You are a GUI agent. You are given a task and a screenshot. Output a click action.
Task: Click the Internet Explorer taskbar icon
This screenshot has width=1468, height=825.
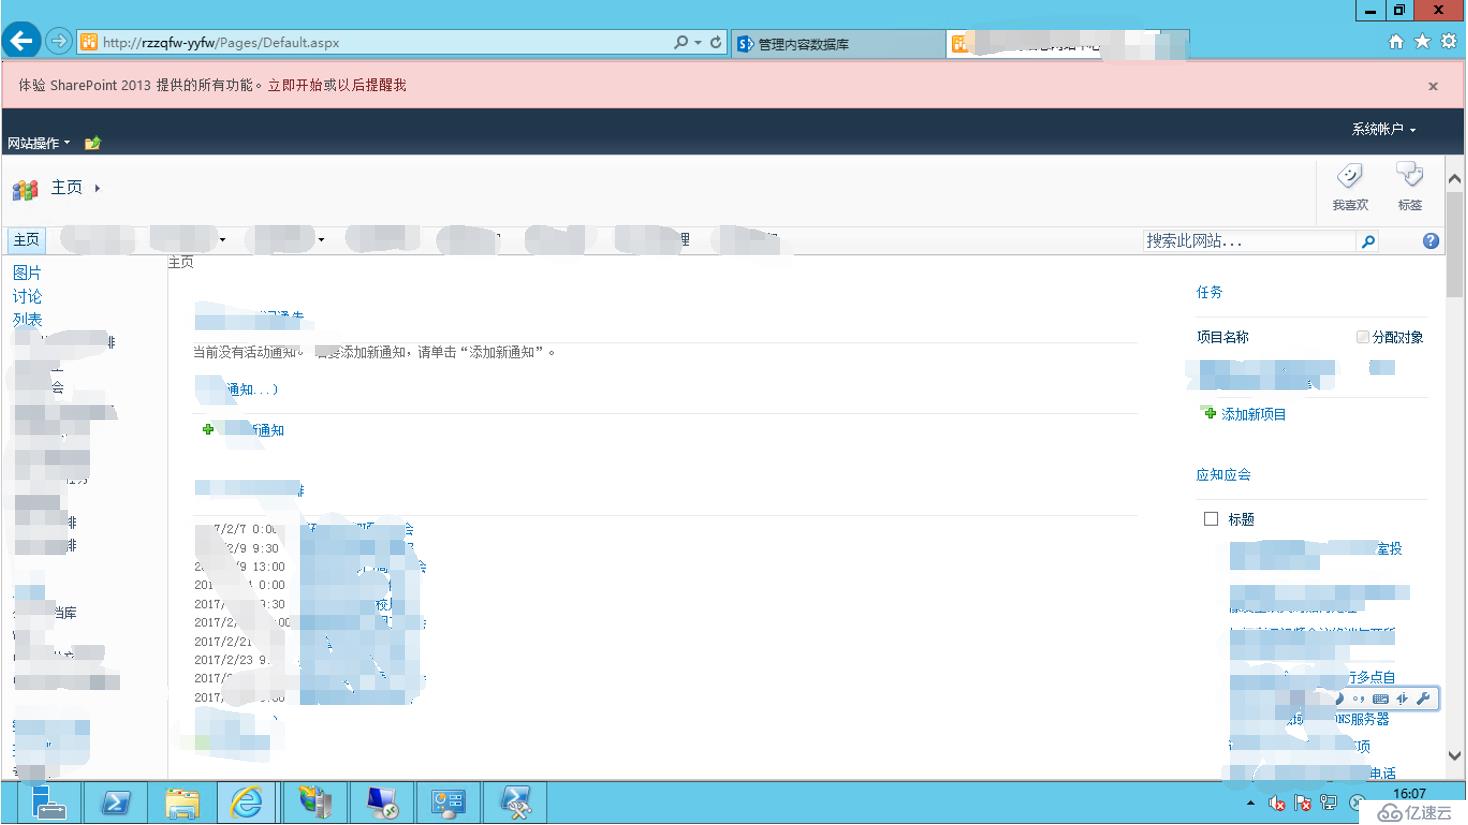[x=247, y=803]
